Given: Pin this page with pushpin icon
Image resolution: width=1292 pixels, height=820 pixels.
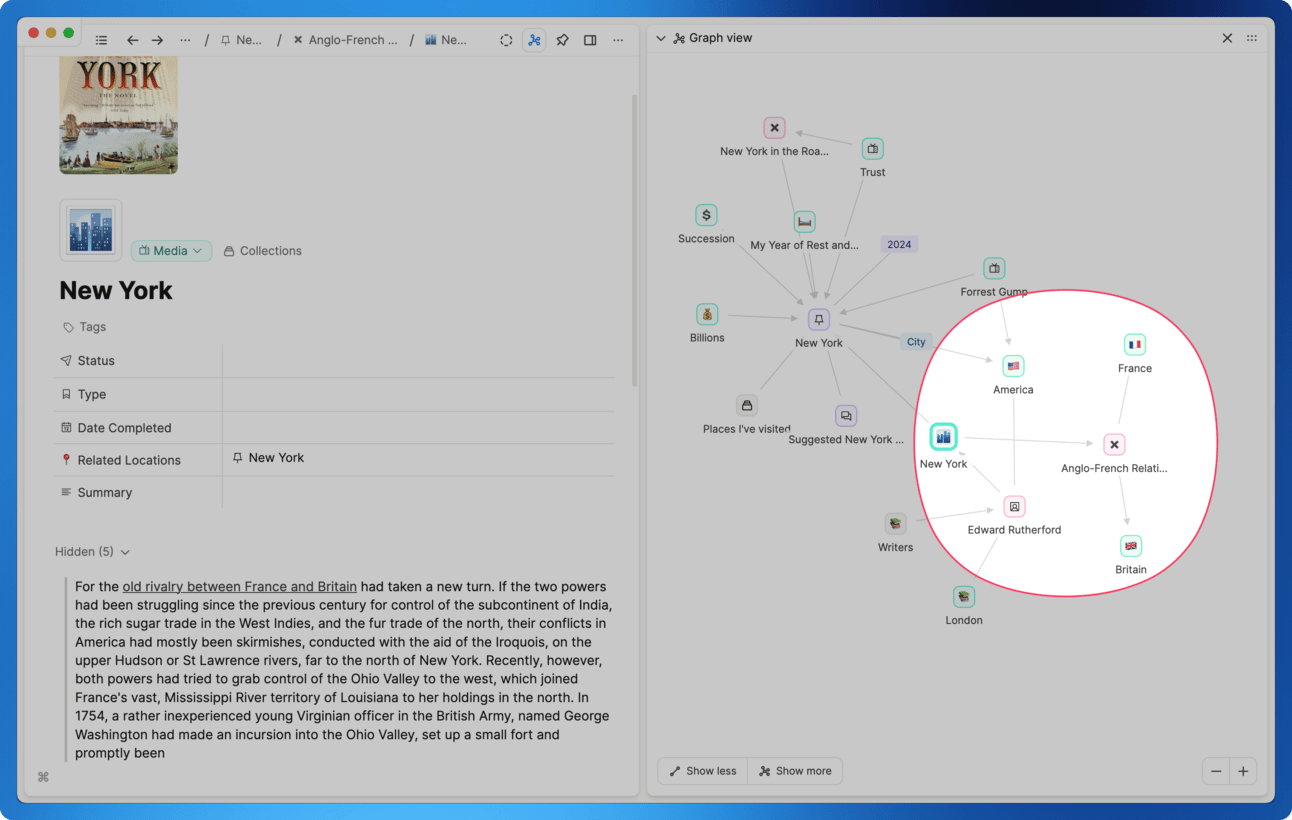Looking at the screenshot, I should click(562, 40).
